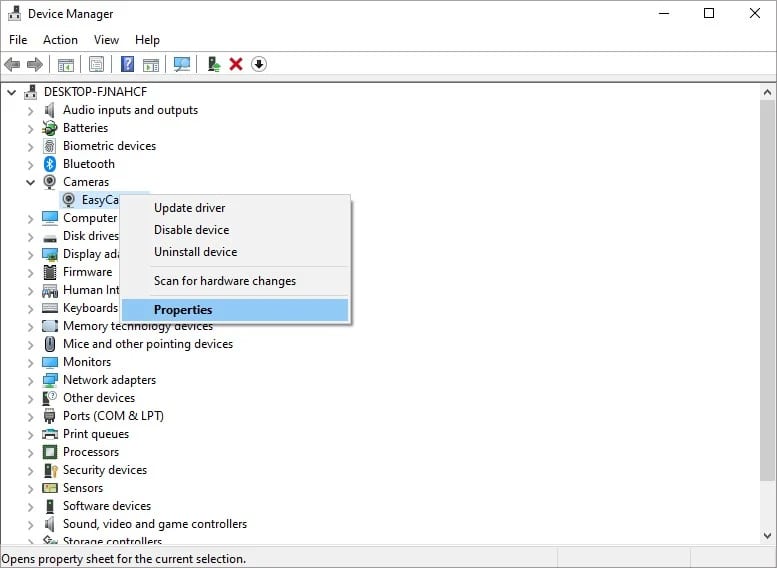
Task: Expand the Other devices category
Action: point(31,398)
